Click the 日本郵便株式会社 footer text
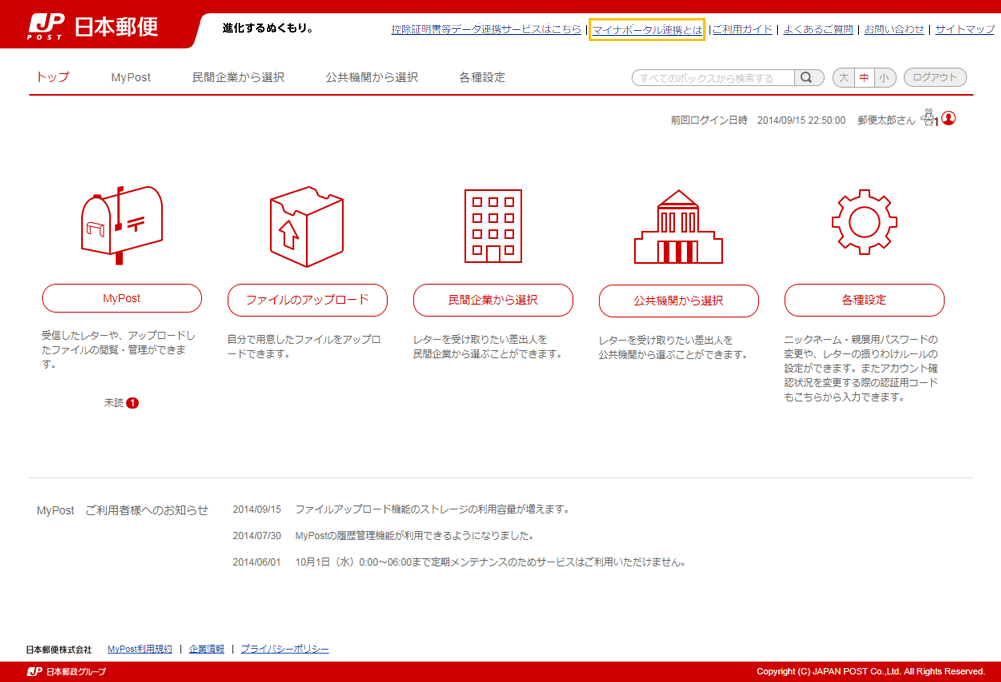Screen dimensions: 1001x682 coord(59,649)
